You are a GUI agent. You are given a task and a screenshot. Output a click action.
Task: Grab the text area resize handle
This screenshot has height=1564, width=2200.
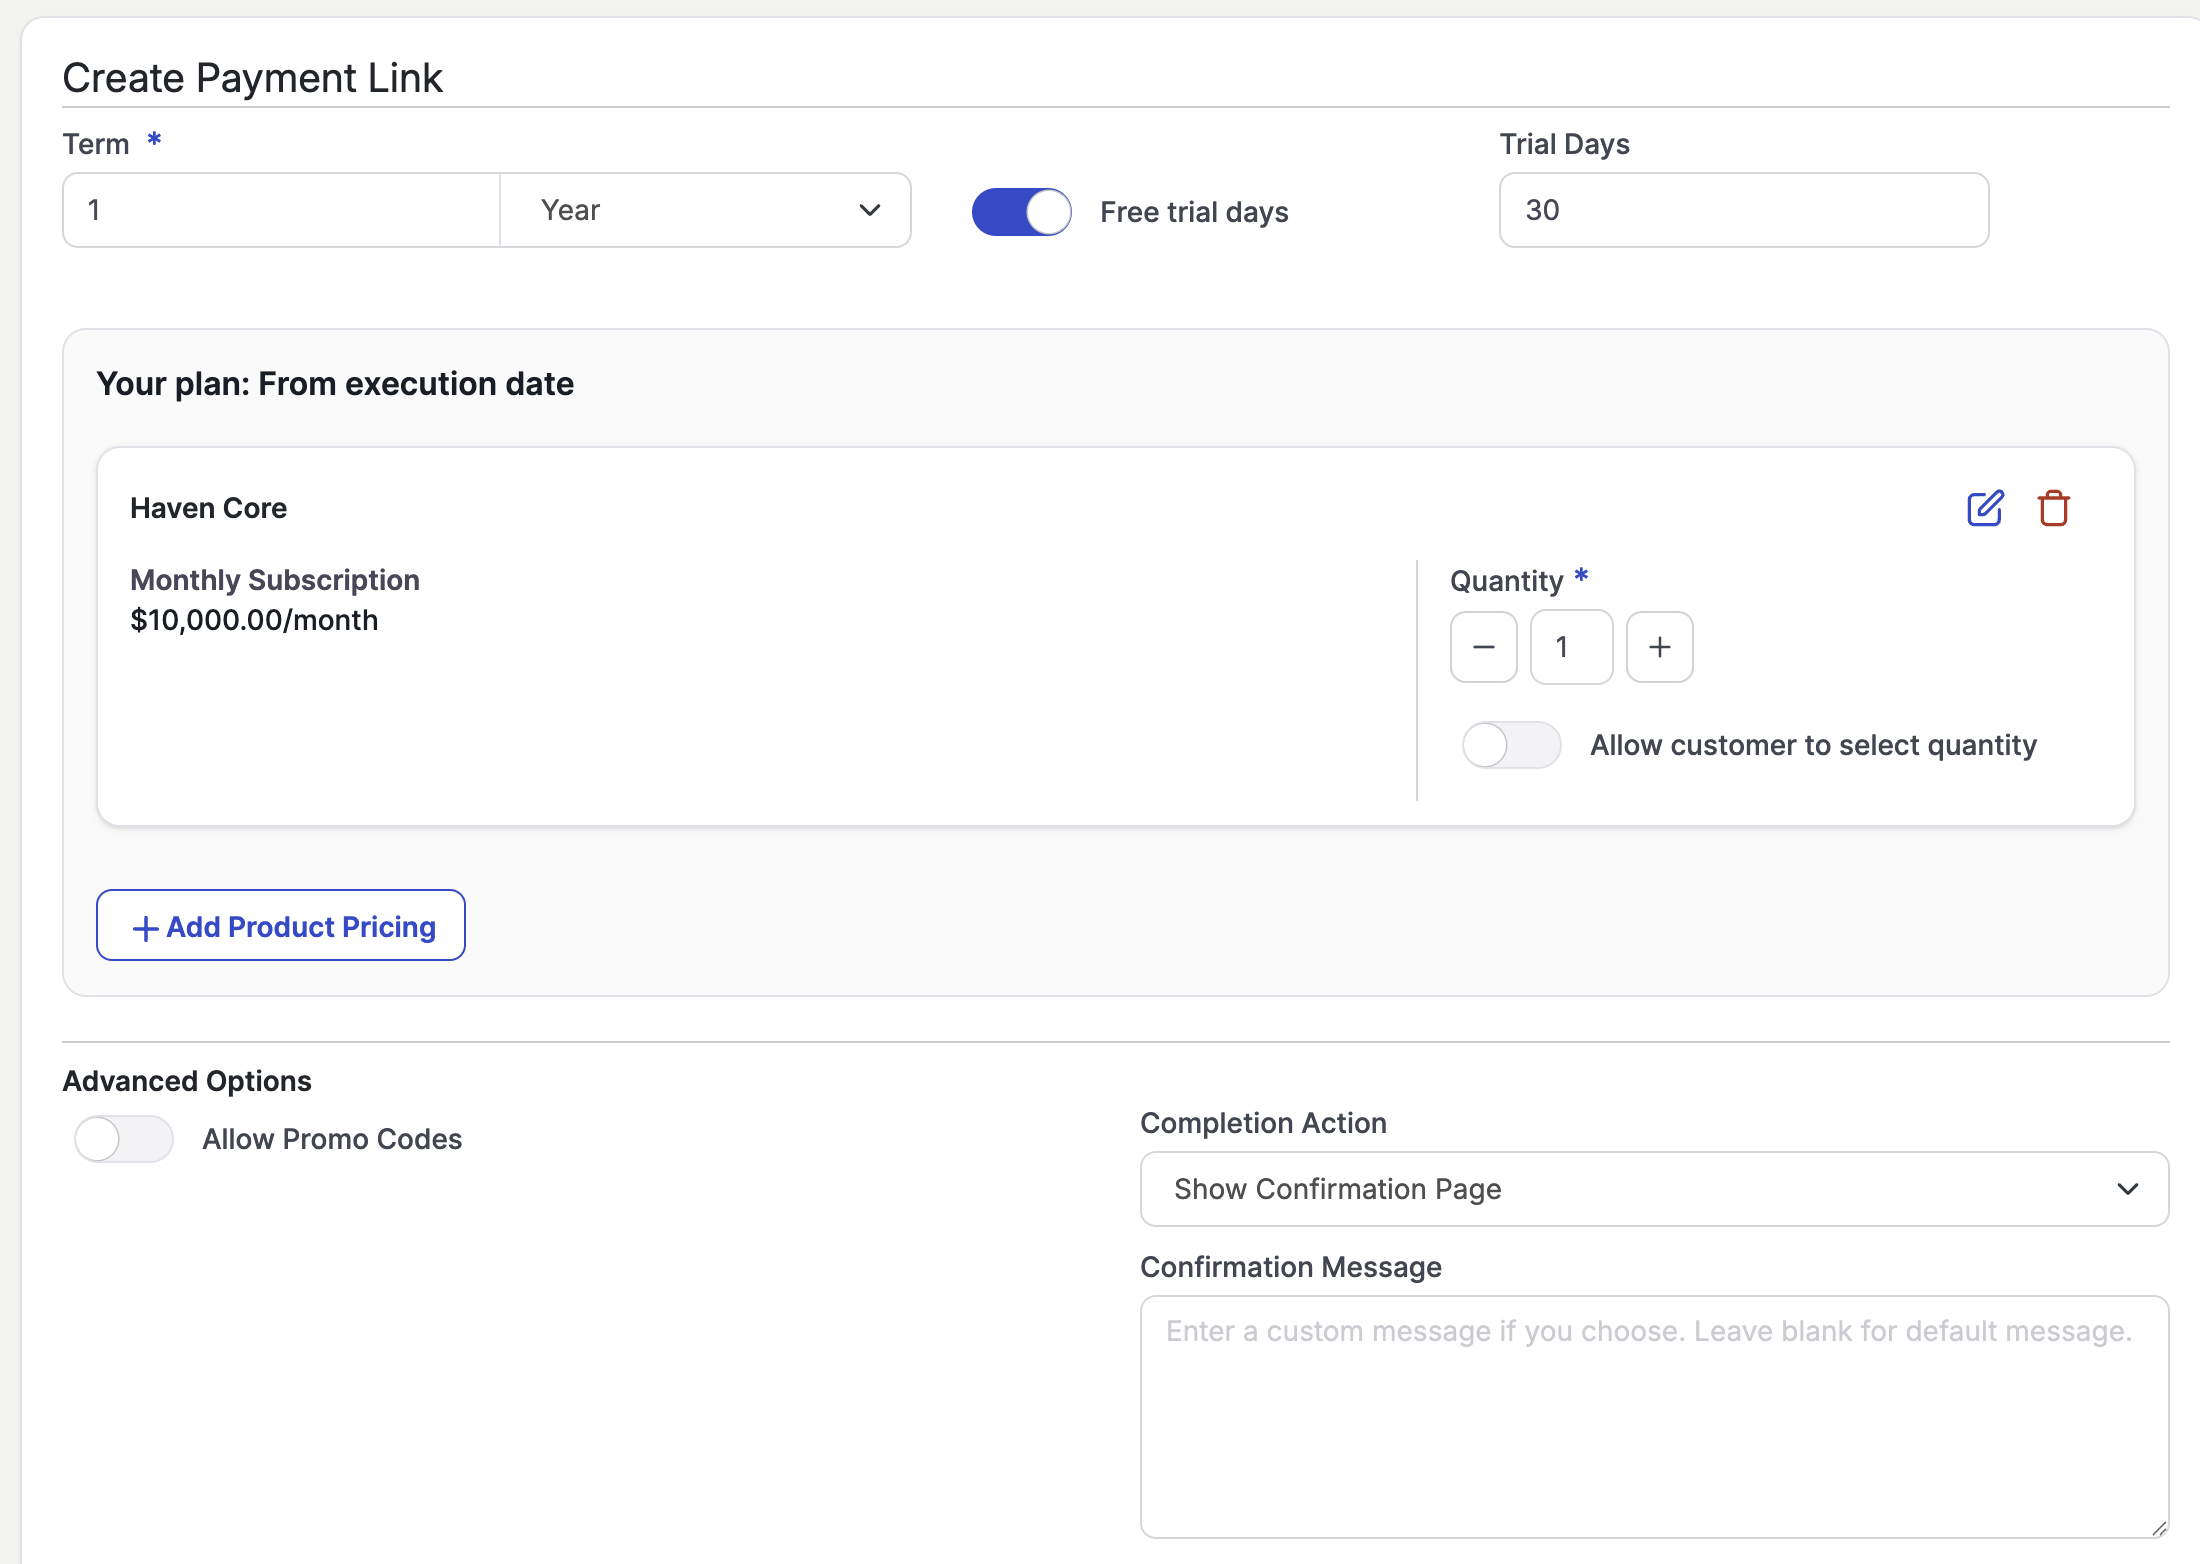tap(2159, 1528)
